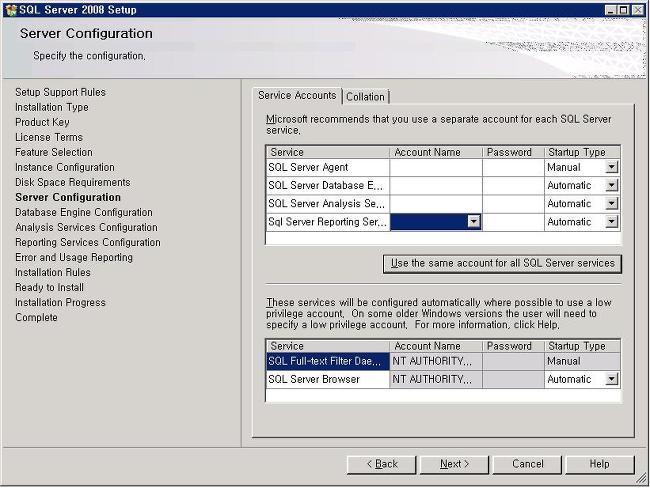This screenshot has width=650, height=488.
Task: Click Account Name column header in upper table
Action: (436, 152)
